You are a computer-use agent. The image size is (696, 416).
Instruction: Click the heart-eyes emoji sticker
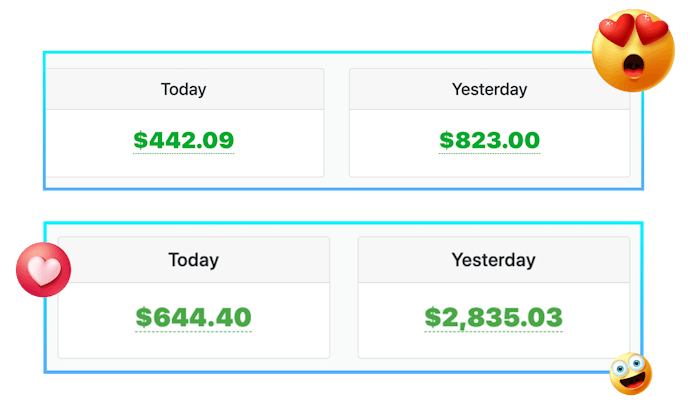[x=636, y=52]
